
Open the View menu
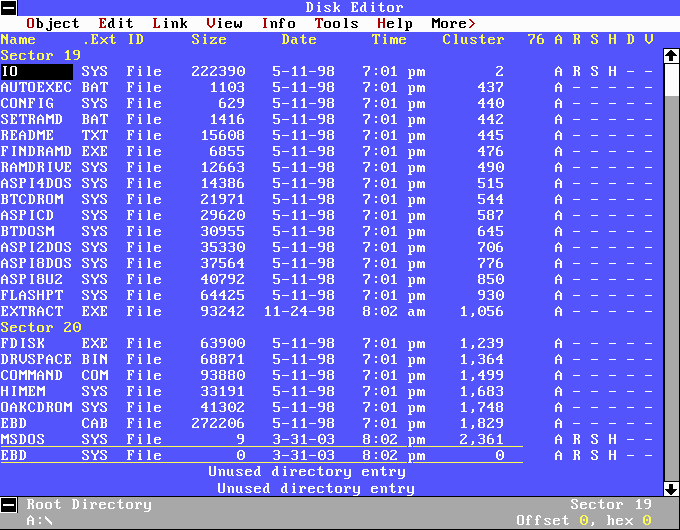pos(224,23)
